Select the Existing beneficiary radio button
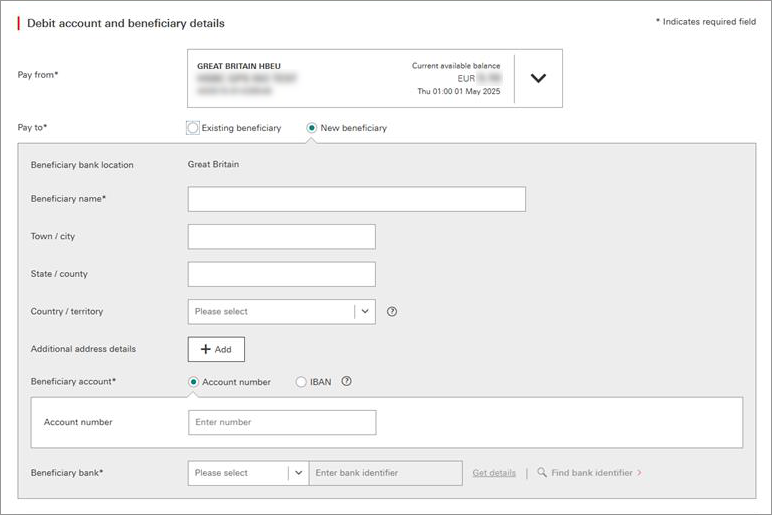Screen dimensions: 772x515 [193, 128]
